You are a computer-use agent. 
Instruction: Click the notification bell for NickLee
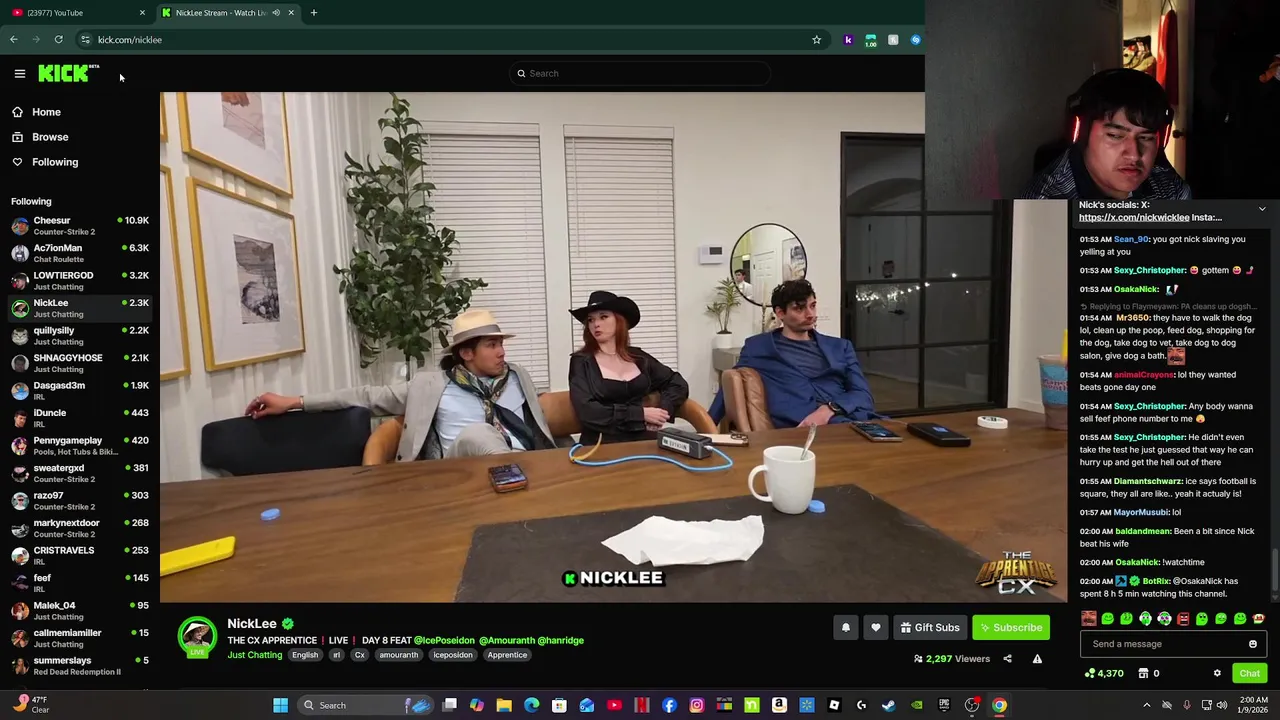846,627
